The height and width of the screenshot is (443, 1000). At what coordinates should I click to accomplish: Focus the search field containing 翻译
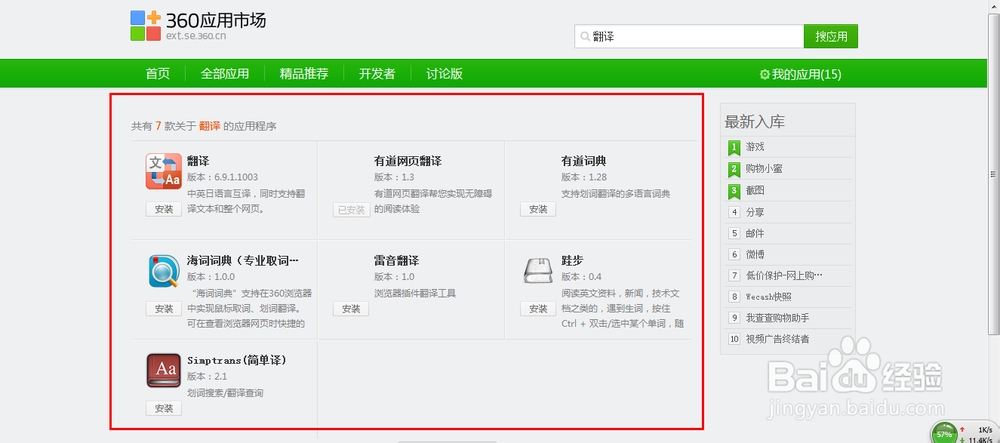[x=689, y=36]
